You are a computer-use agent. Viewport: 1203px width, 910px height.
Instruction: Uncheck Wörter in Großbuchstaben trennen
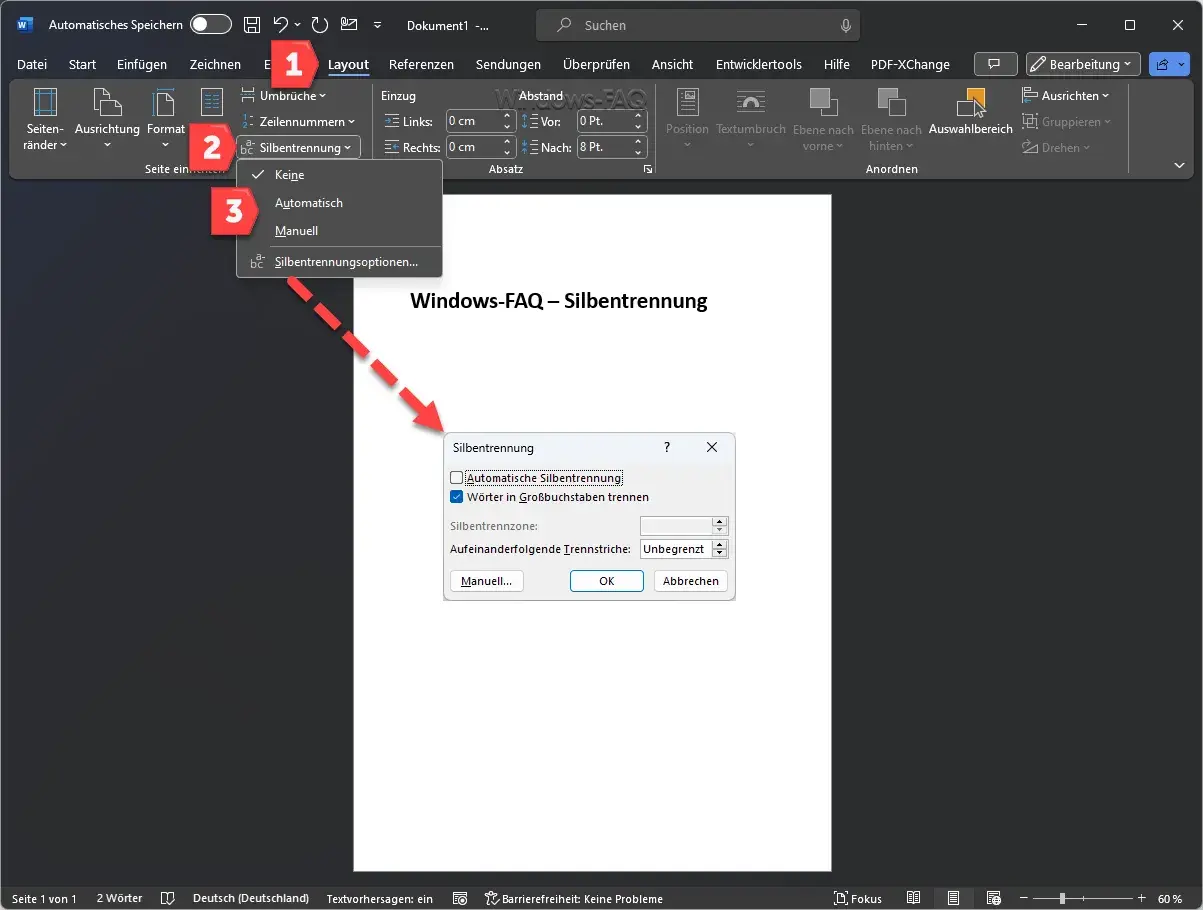(x=456, y=497)
